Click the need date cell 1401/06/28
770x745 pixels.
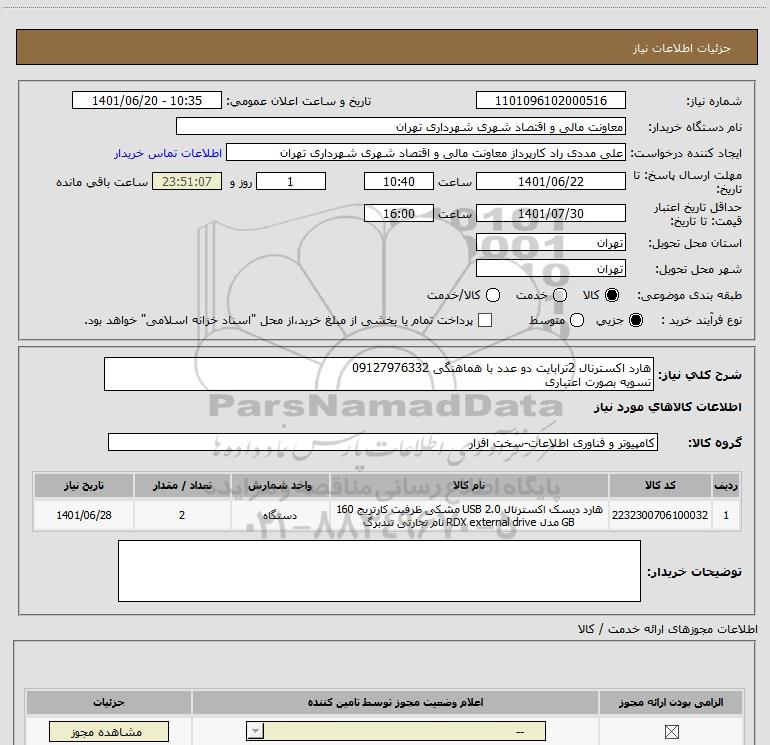(83, 515)
